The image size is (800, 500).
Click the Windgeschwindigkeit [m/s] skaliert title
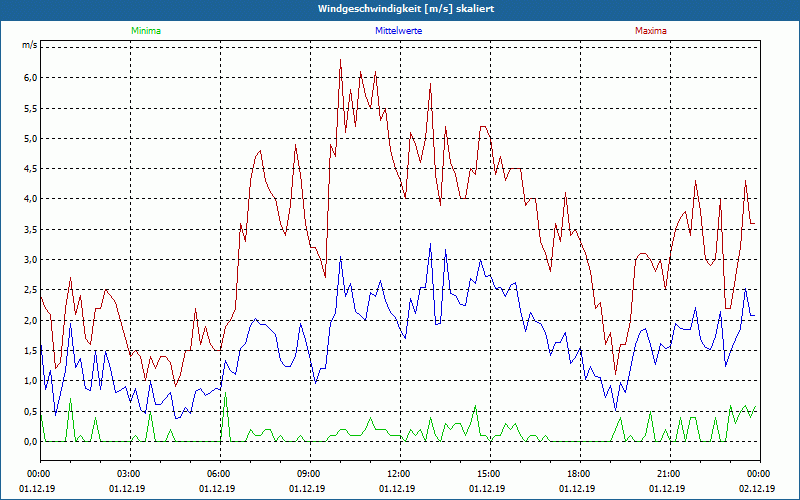tap(406, 9)
